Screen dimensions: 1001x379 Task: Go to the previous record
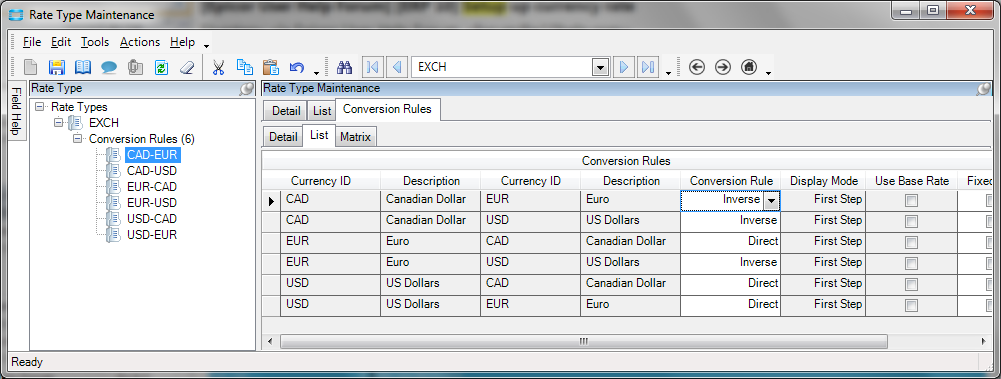396,67
